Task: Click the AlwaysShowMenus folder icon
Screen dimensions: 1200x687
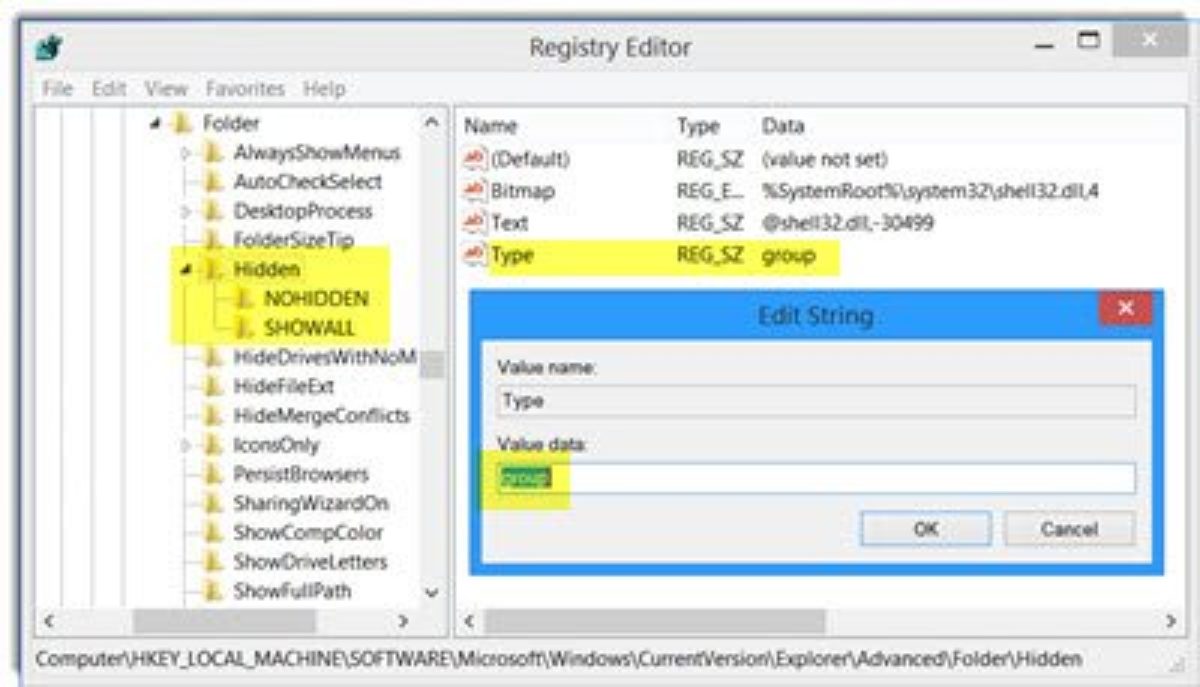Action: tap(212, 153)
